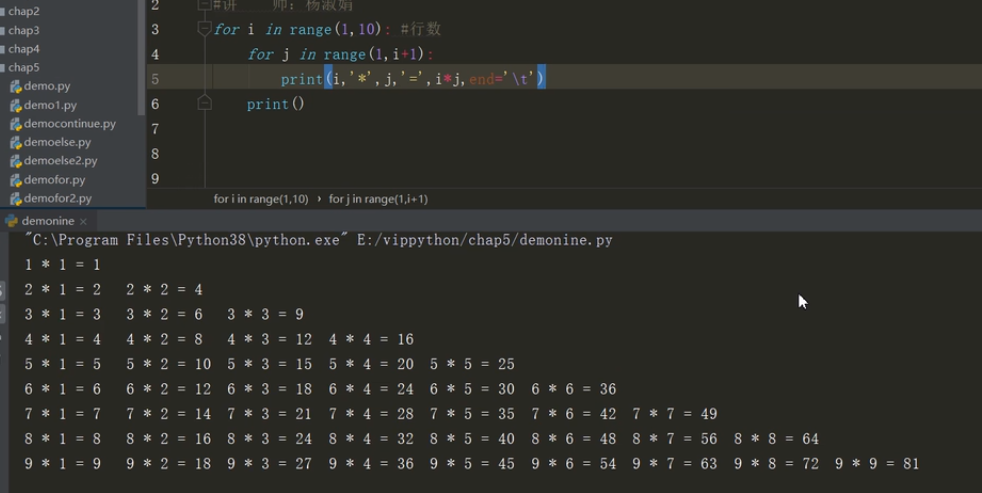Select the chap3 folder in project tree
Viewport: 982px width, 493px height.
23,30
